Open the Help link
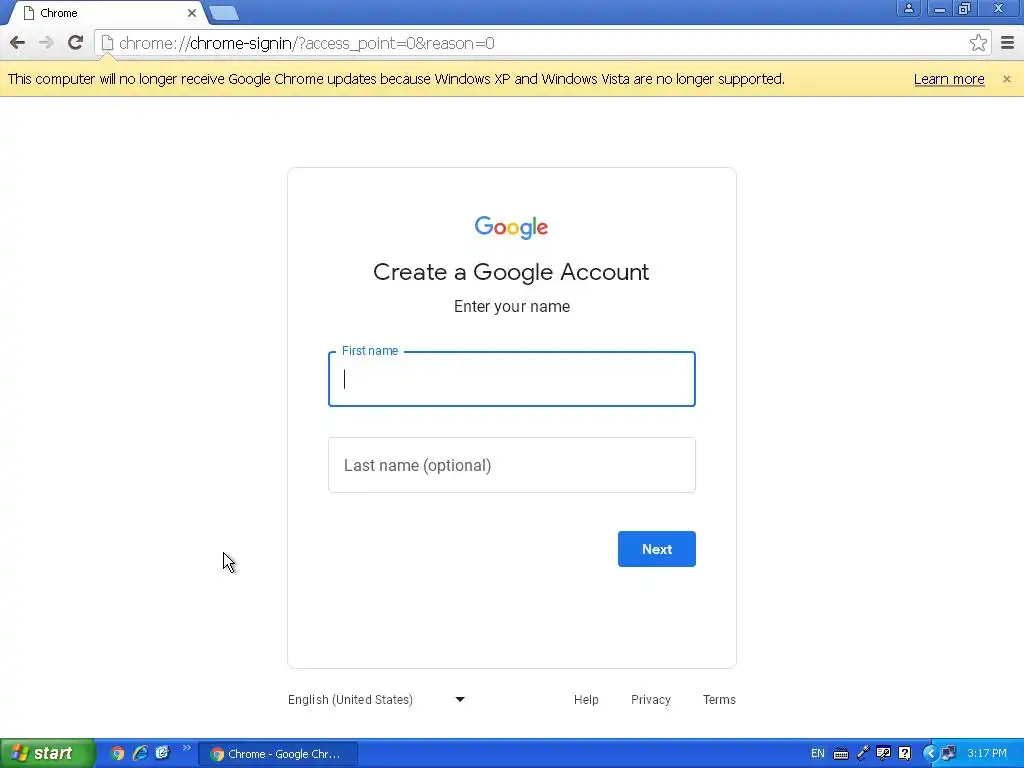Viewport: 1024px width, 768px height. [586, 699]
